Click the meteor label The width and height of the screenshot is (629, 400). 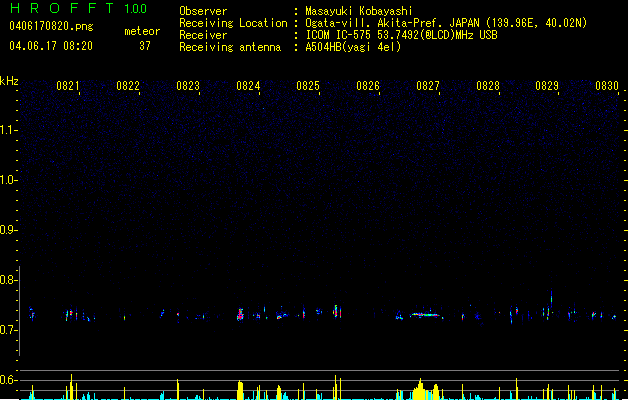click(x=142, y=31)
